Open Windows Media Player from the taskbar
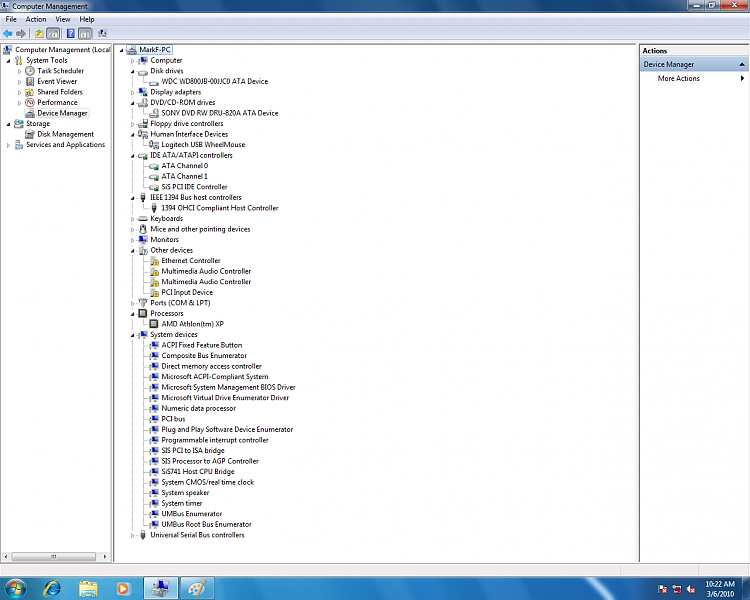This screenshot has width=750, height=600. pos(123,589)
